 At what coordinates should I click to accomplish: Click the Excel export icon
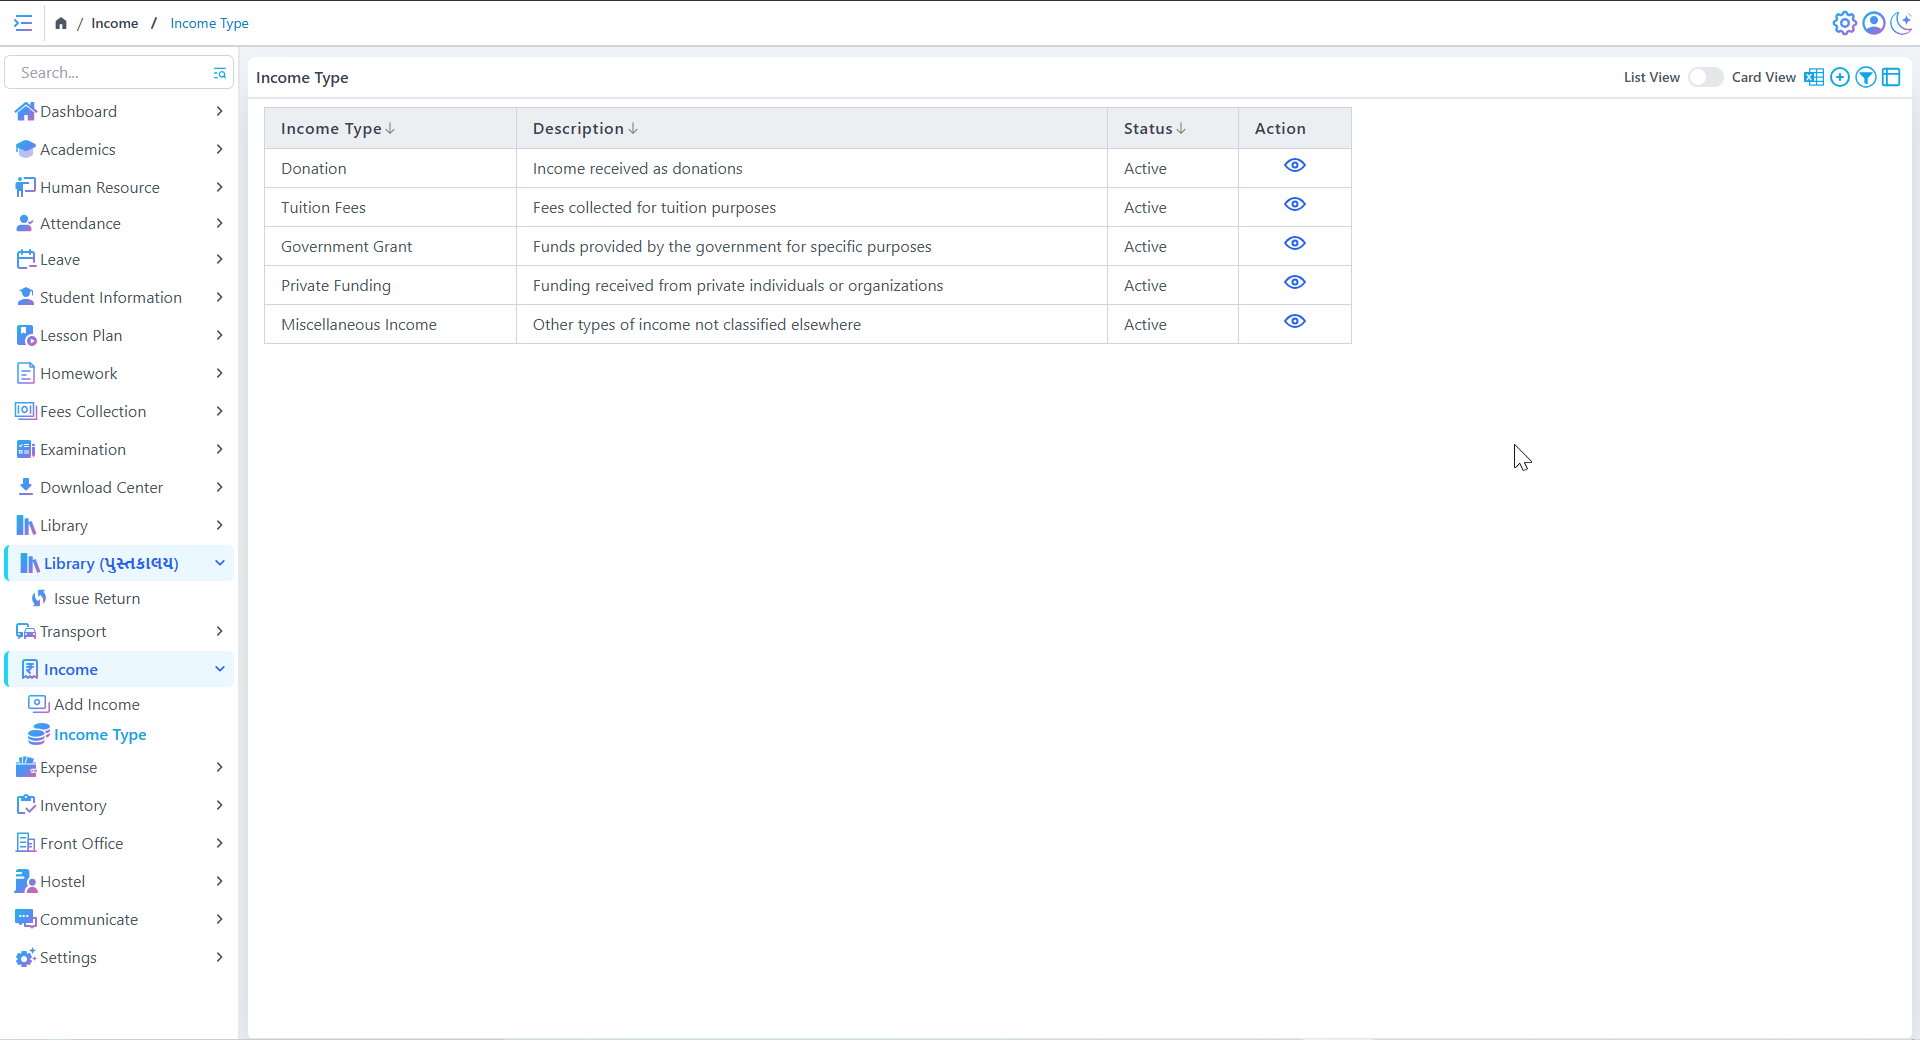point(1813,78)
